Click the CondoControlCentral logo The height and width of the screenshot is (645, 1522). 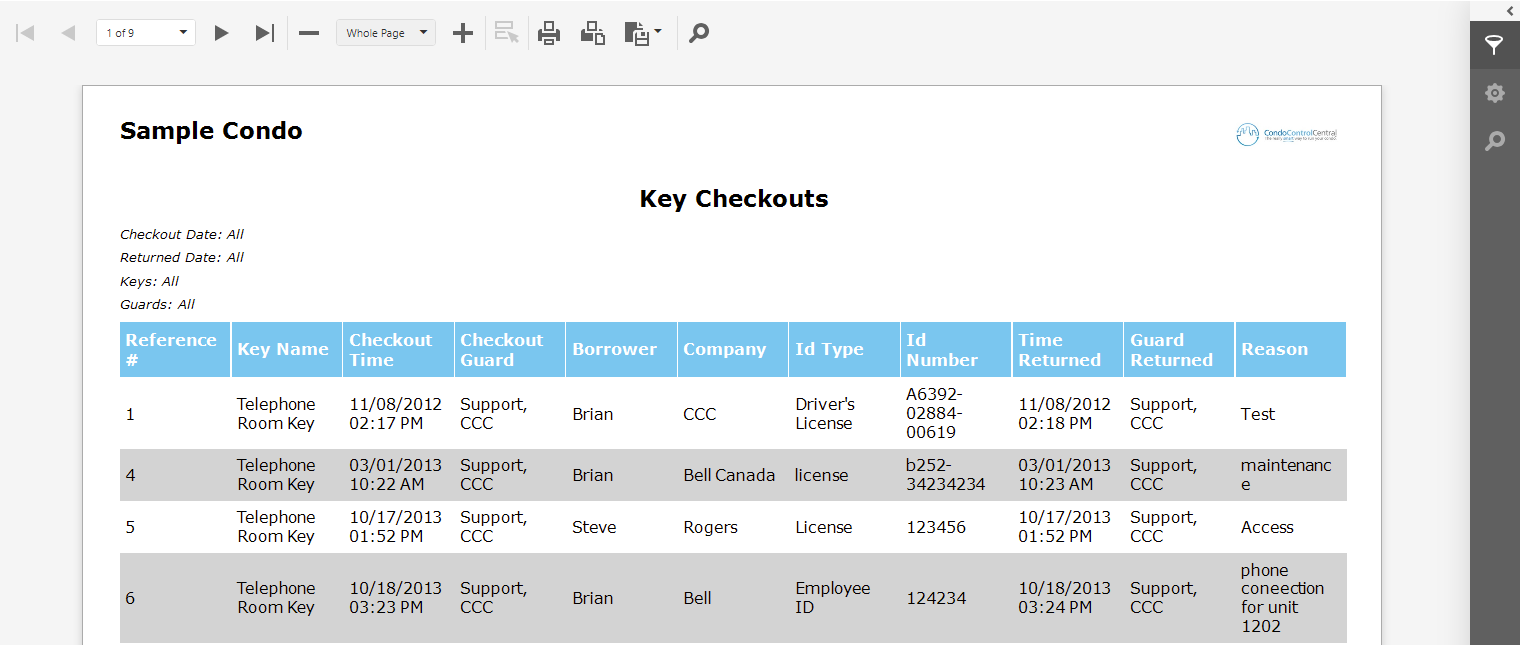1288,133
